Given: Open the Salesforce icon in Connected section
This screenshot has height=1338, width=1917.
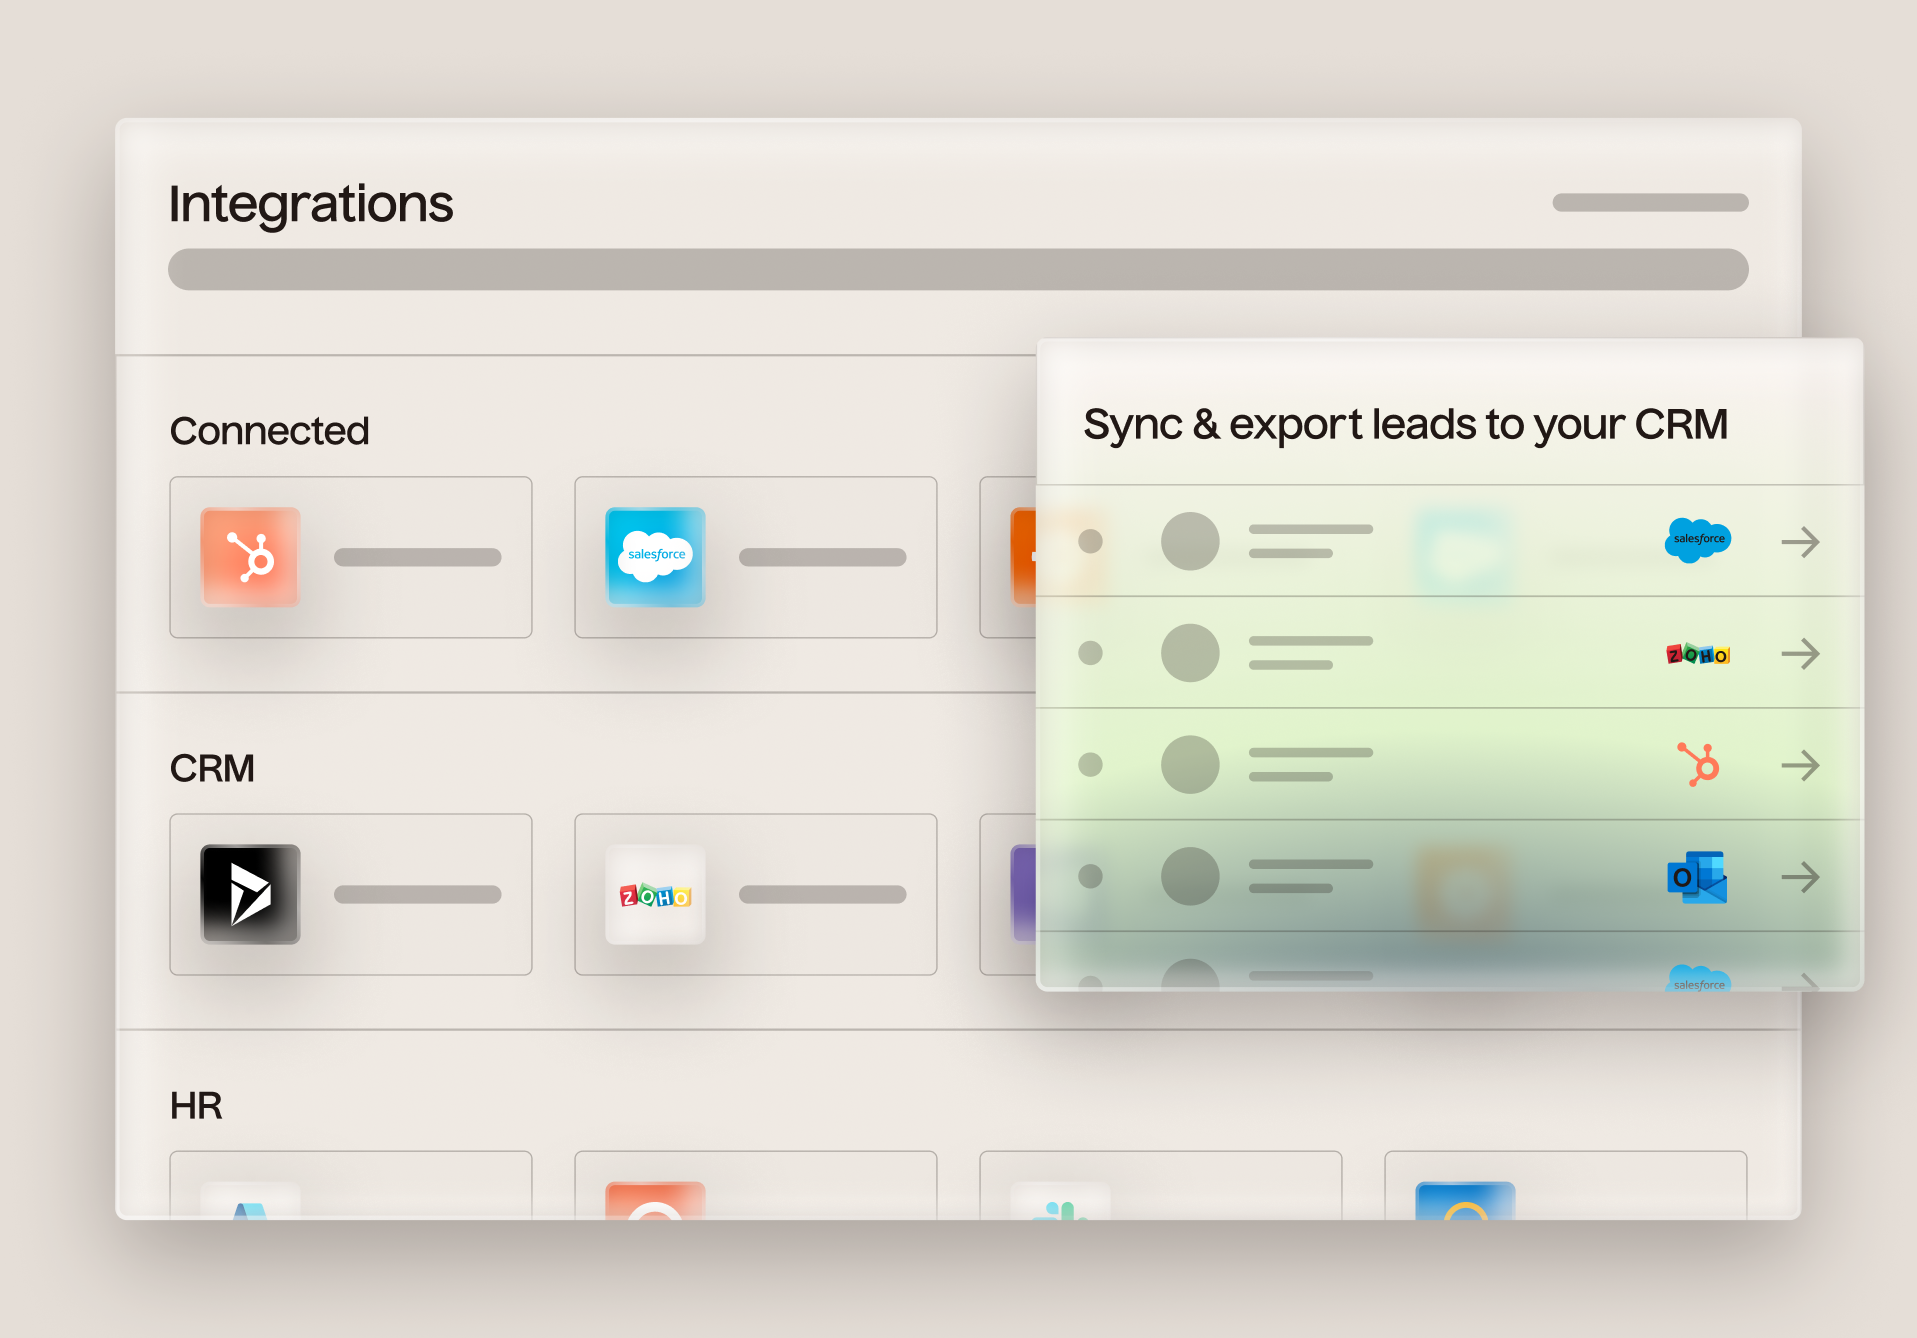Looking at the screenshot, I should pyautogui.click(x=655, y=557).
